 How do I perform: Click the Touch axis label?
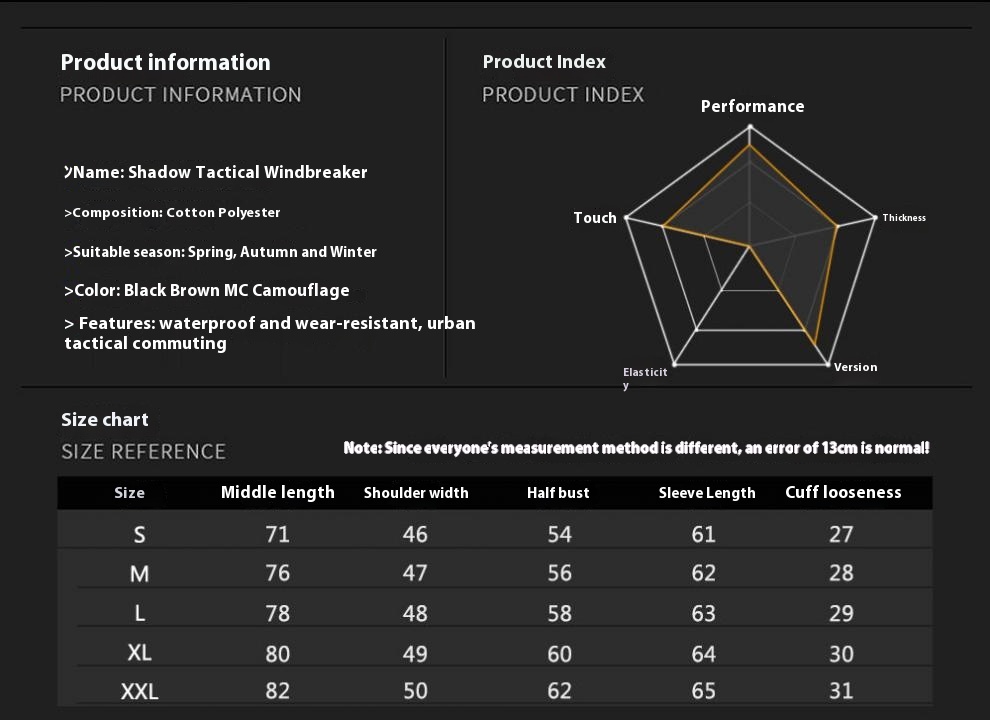595,218
